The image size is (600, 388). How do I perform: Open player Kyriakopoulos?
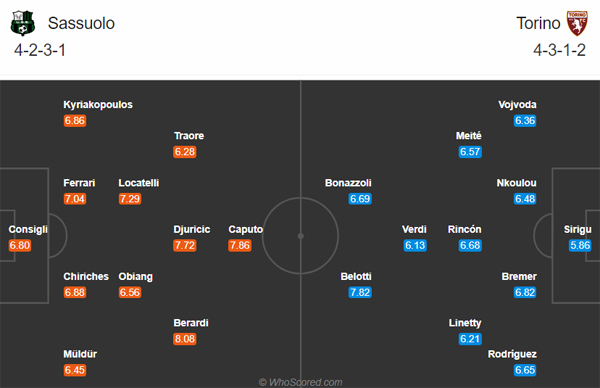[98, 104]
